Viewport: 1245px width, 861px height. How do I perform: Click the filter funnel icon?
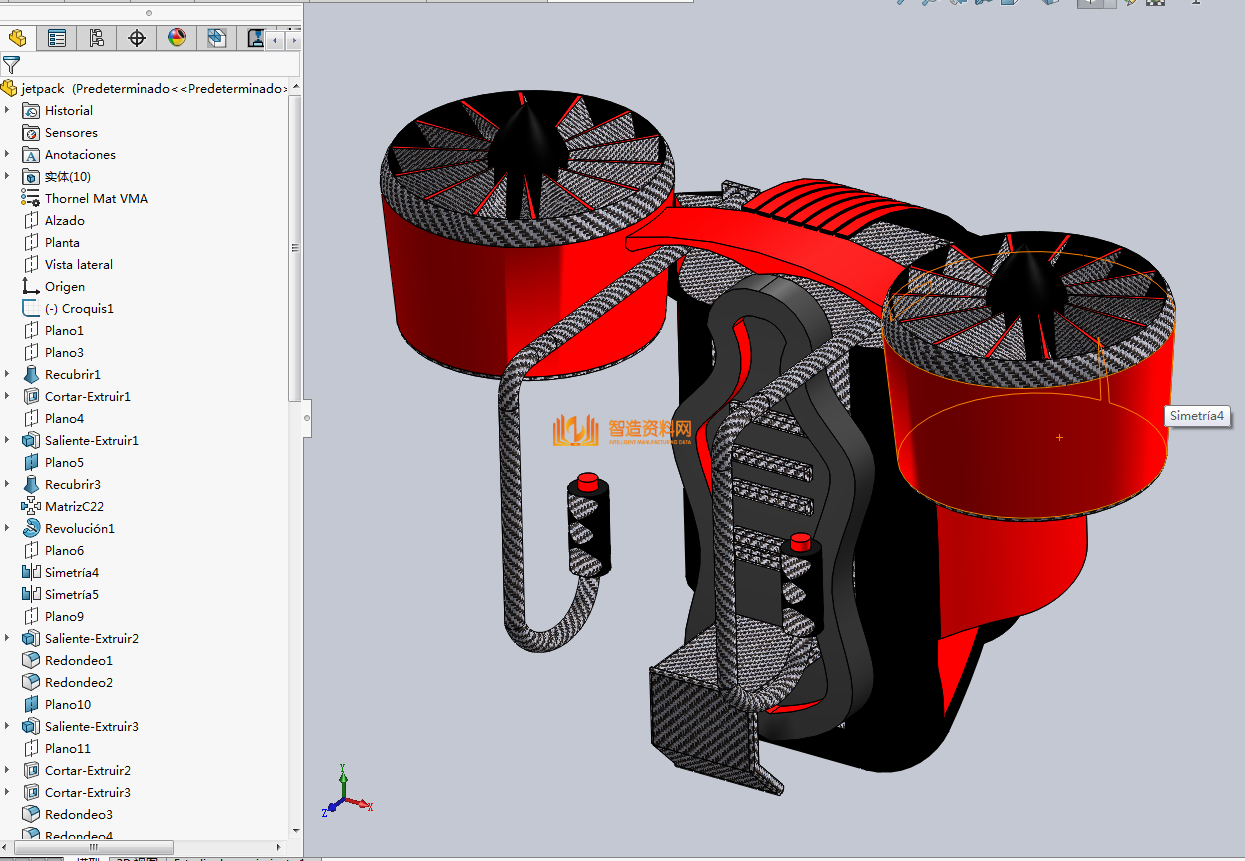click(11, 65)
